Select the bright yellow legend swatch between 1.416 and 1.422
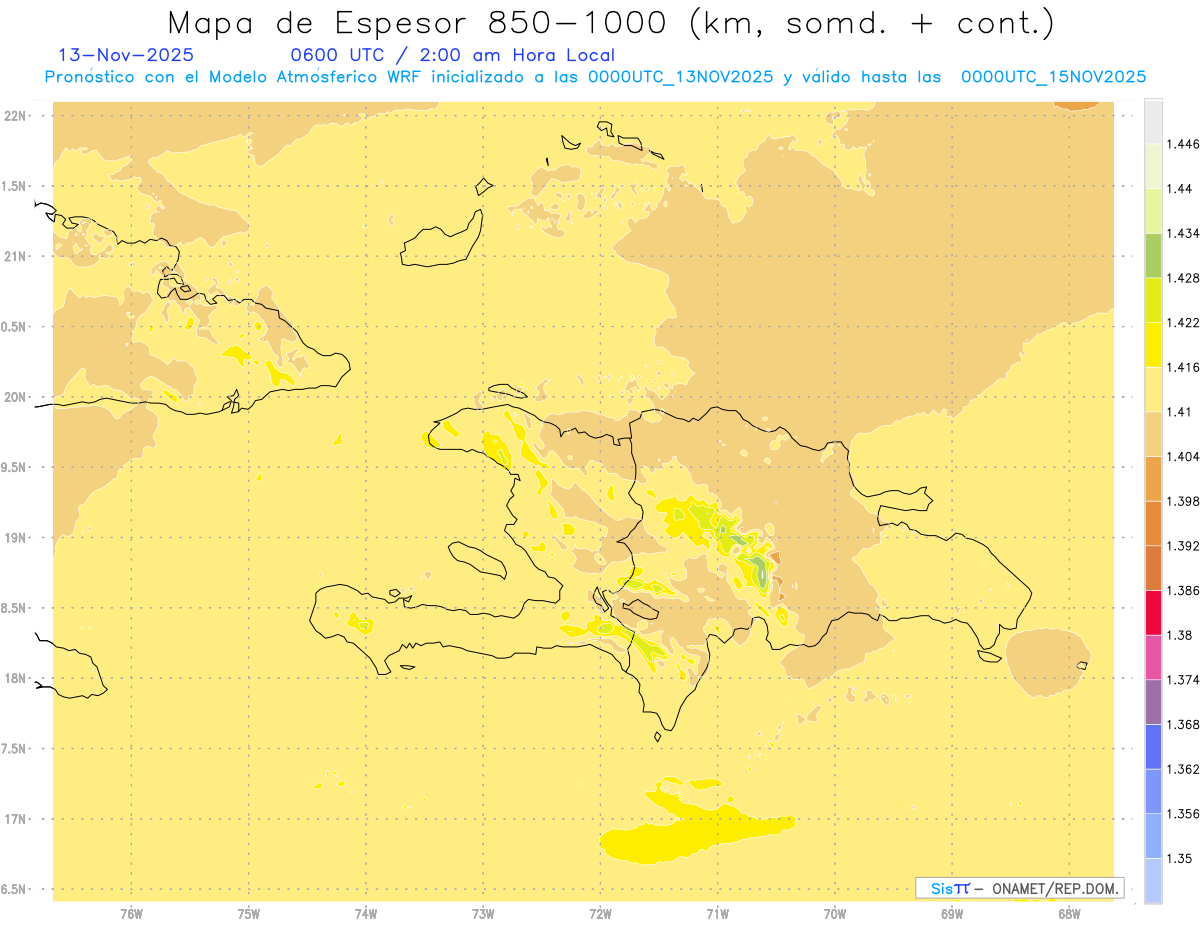The width and height of the screenshot is (1200, 927). (x=1153, y=345)
